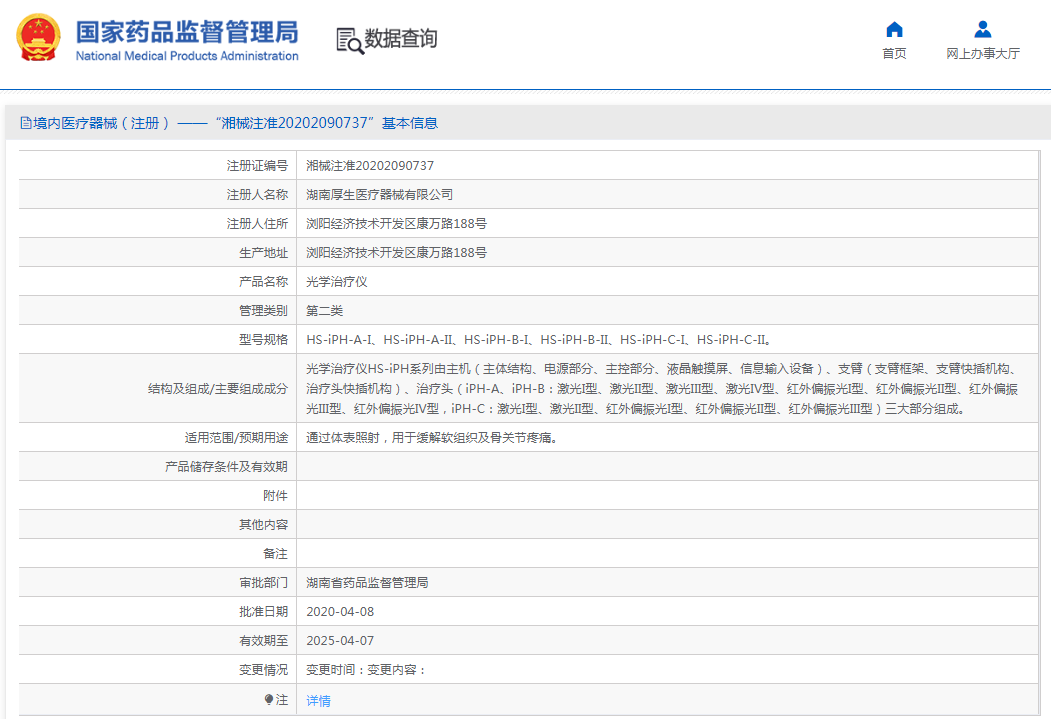This screenshot has height=719, width=1051.
Task: Click the 生产地址 row label
Action: click(263, 253)
